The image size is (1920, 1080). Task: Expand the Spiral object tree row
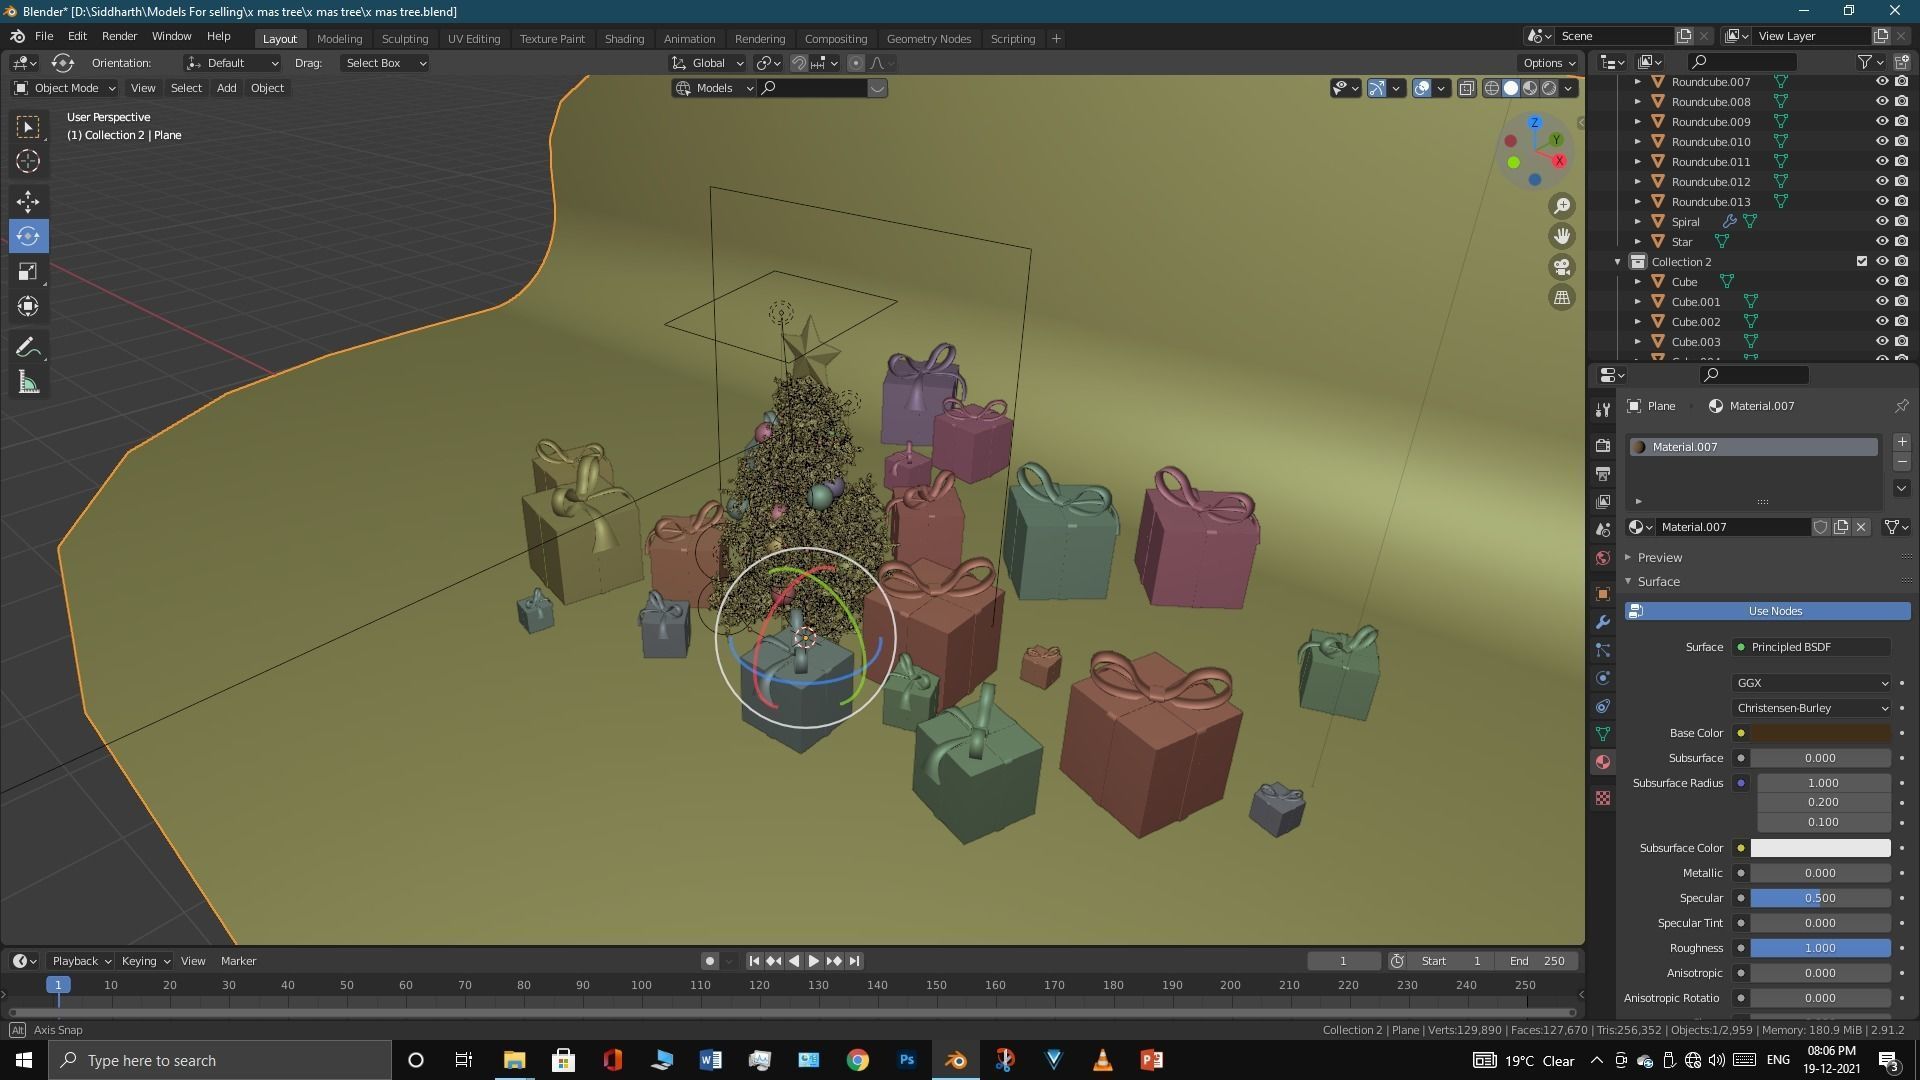click(x=1637, y=222)
